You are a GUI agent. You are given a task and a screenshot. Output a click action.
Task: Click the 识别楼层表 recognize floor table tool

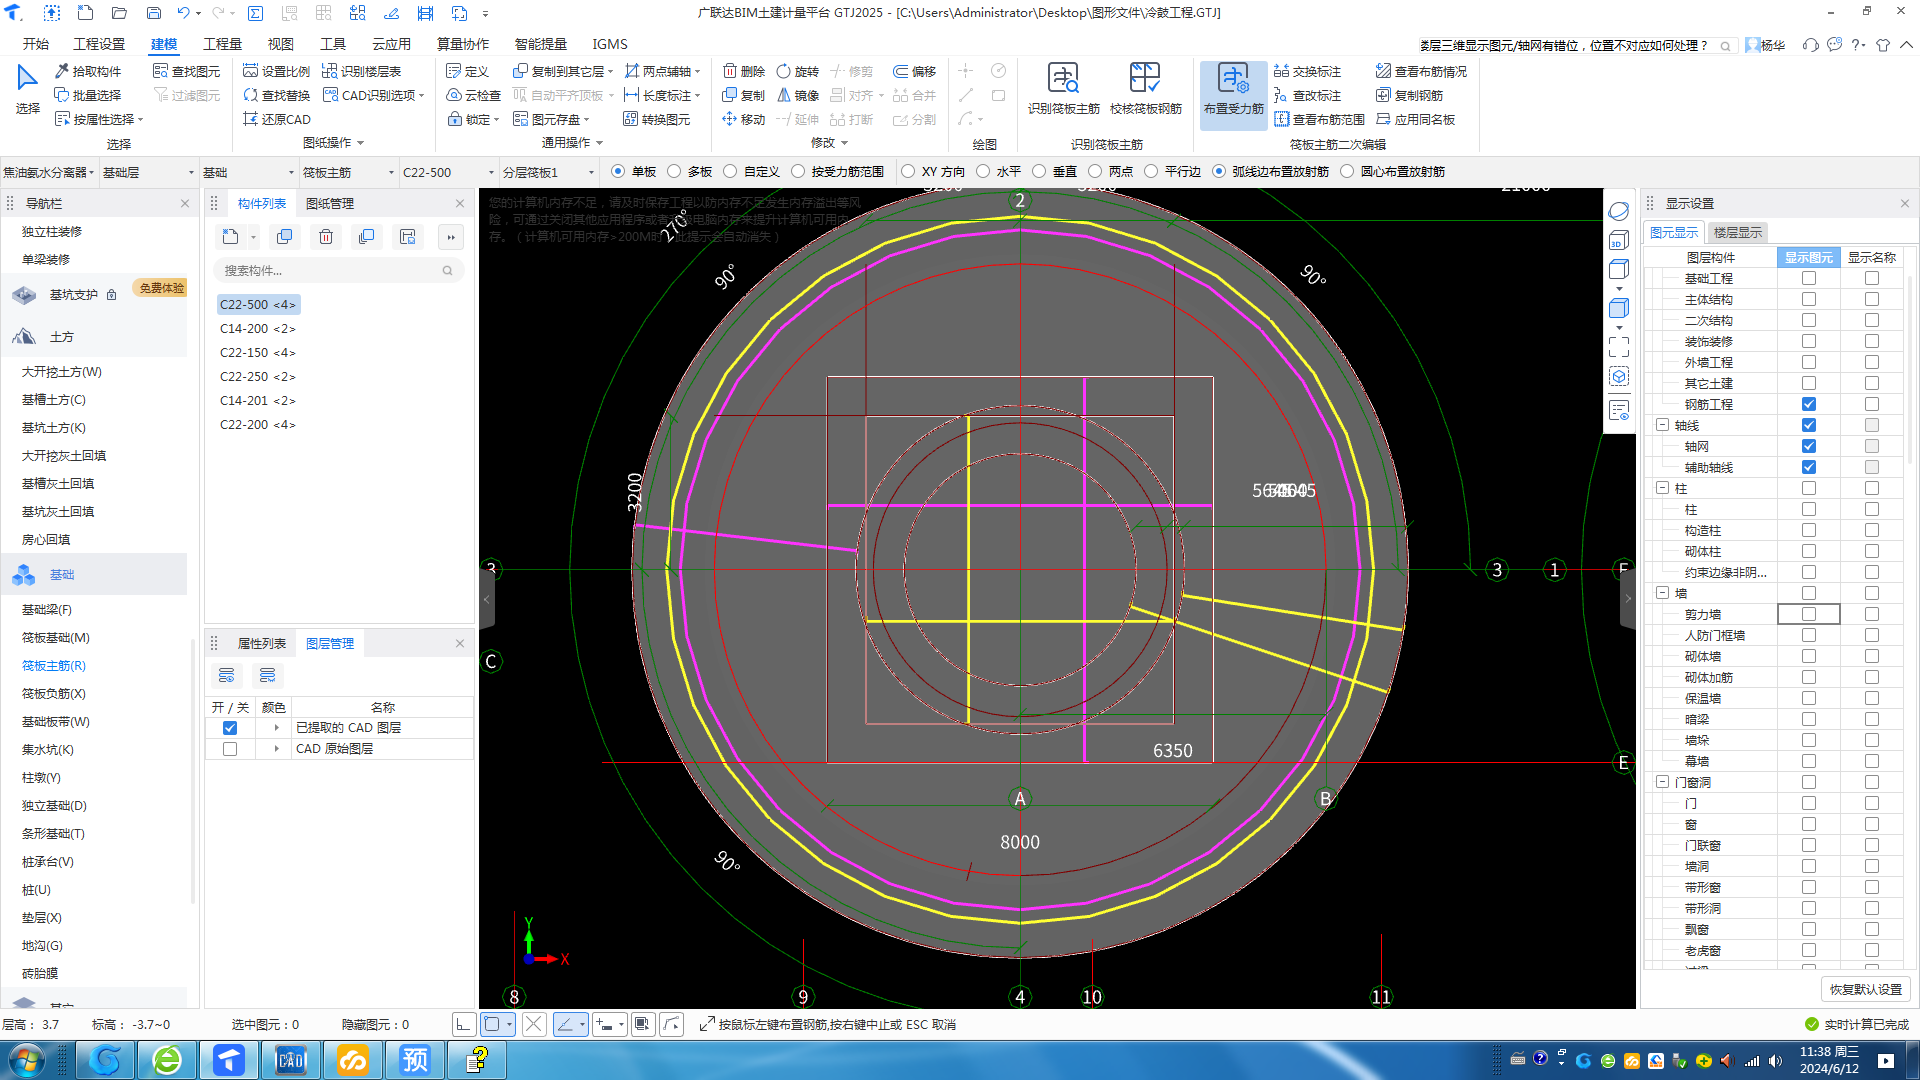[x=361, y=71]
